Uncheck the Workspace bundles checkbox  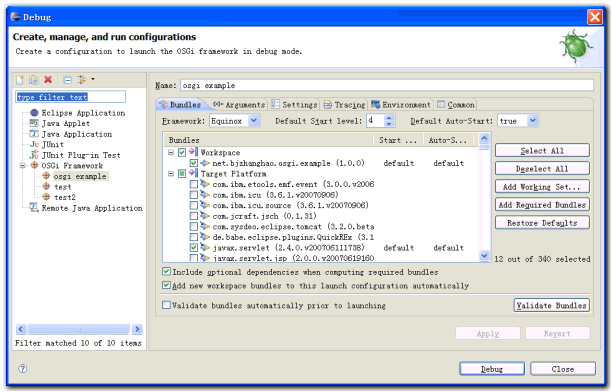coord(182,152)
